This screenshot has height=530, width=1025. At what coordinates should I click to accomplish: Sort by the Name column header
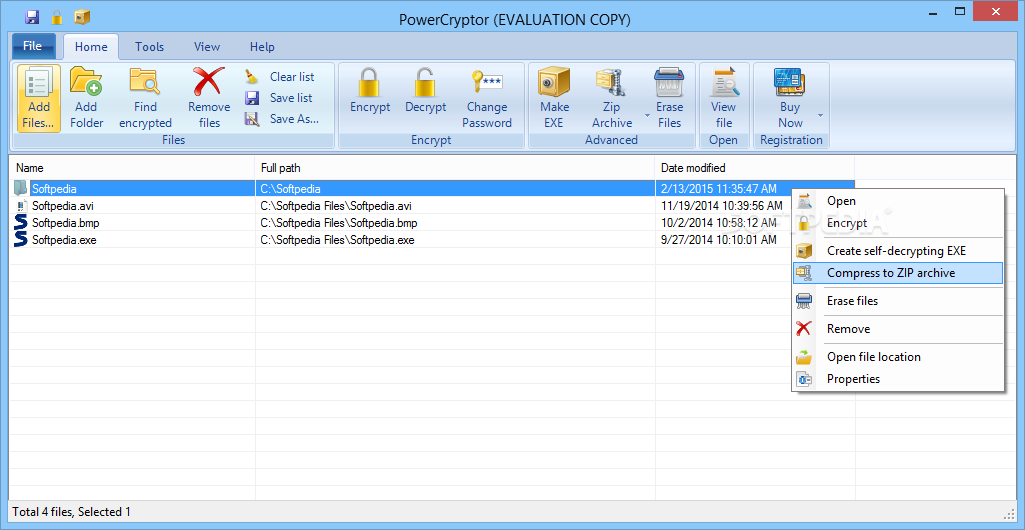tap(133, 168)
